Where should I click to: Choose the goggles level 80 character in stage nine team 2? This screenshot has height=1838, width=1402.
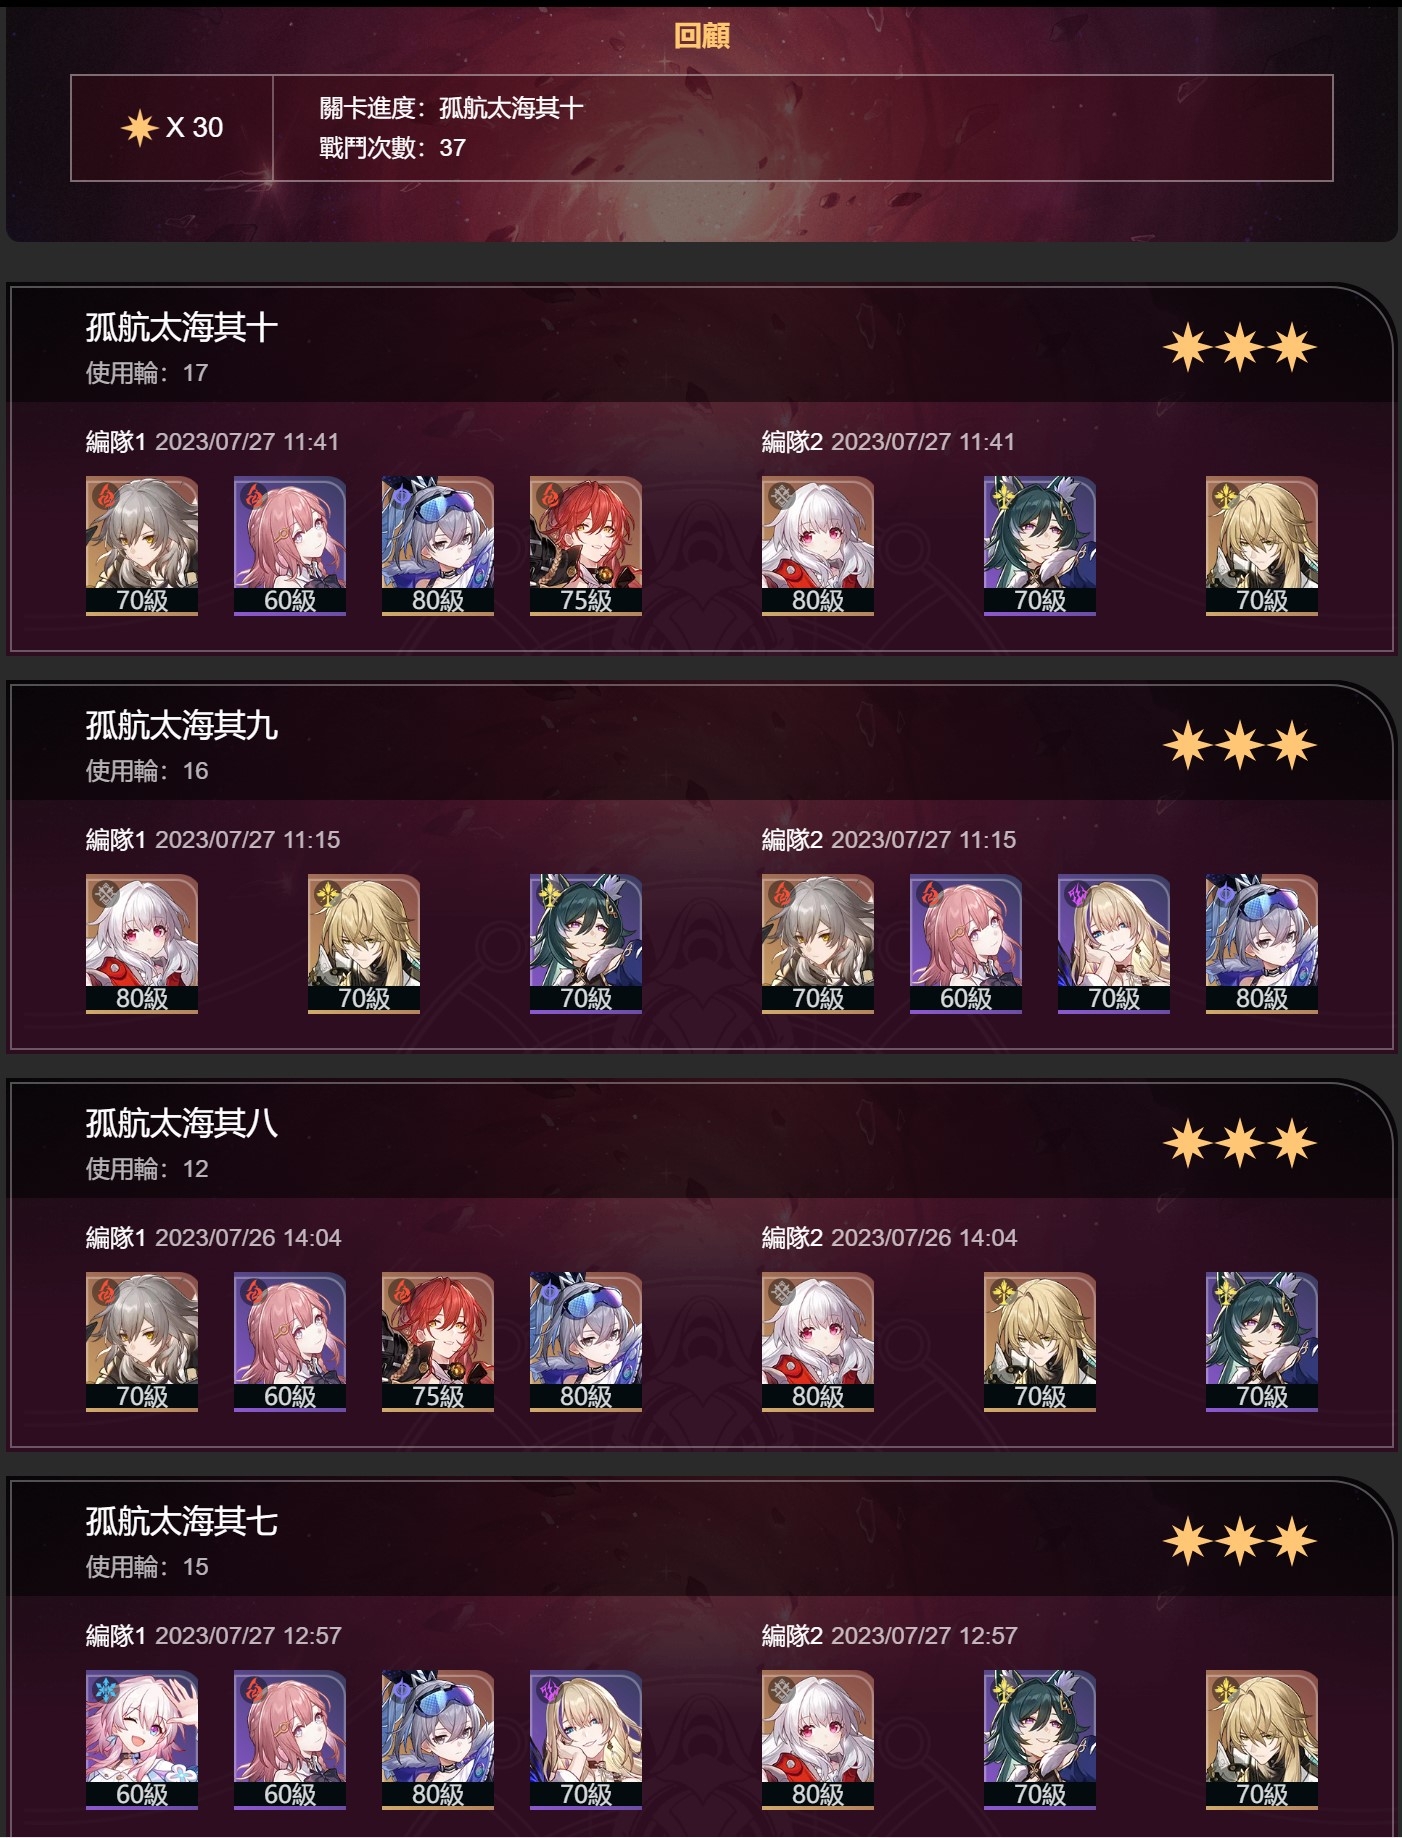[1261, 944]
